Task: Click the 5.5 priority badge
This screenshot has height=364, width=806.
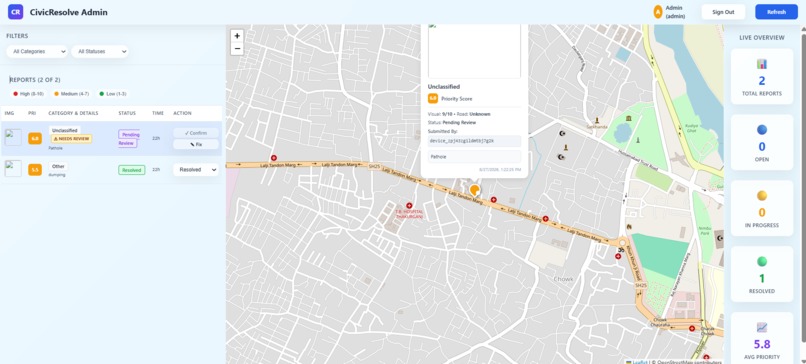Action: coord(35,170)
